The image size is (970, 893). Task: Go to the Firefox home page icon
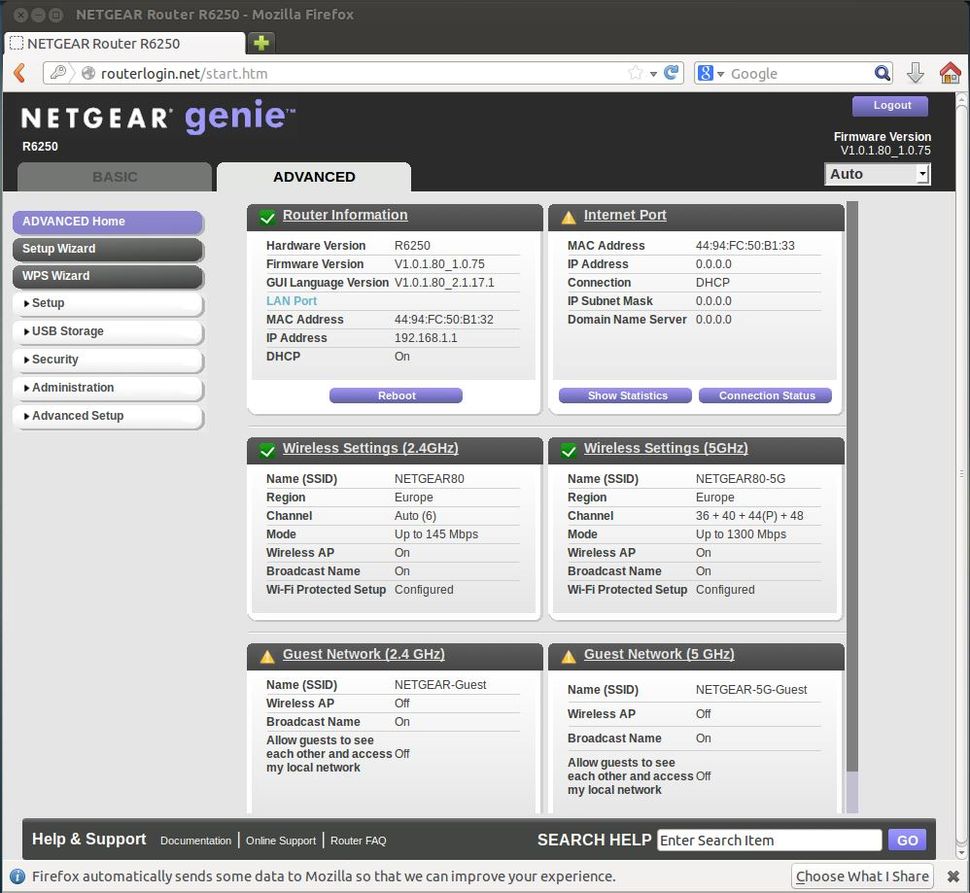pos(950,73)
